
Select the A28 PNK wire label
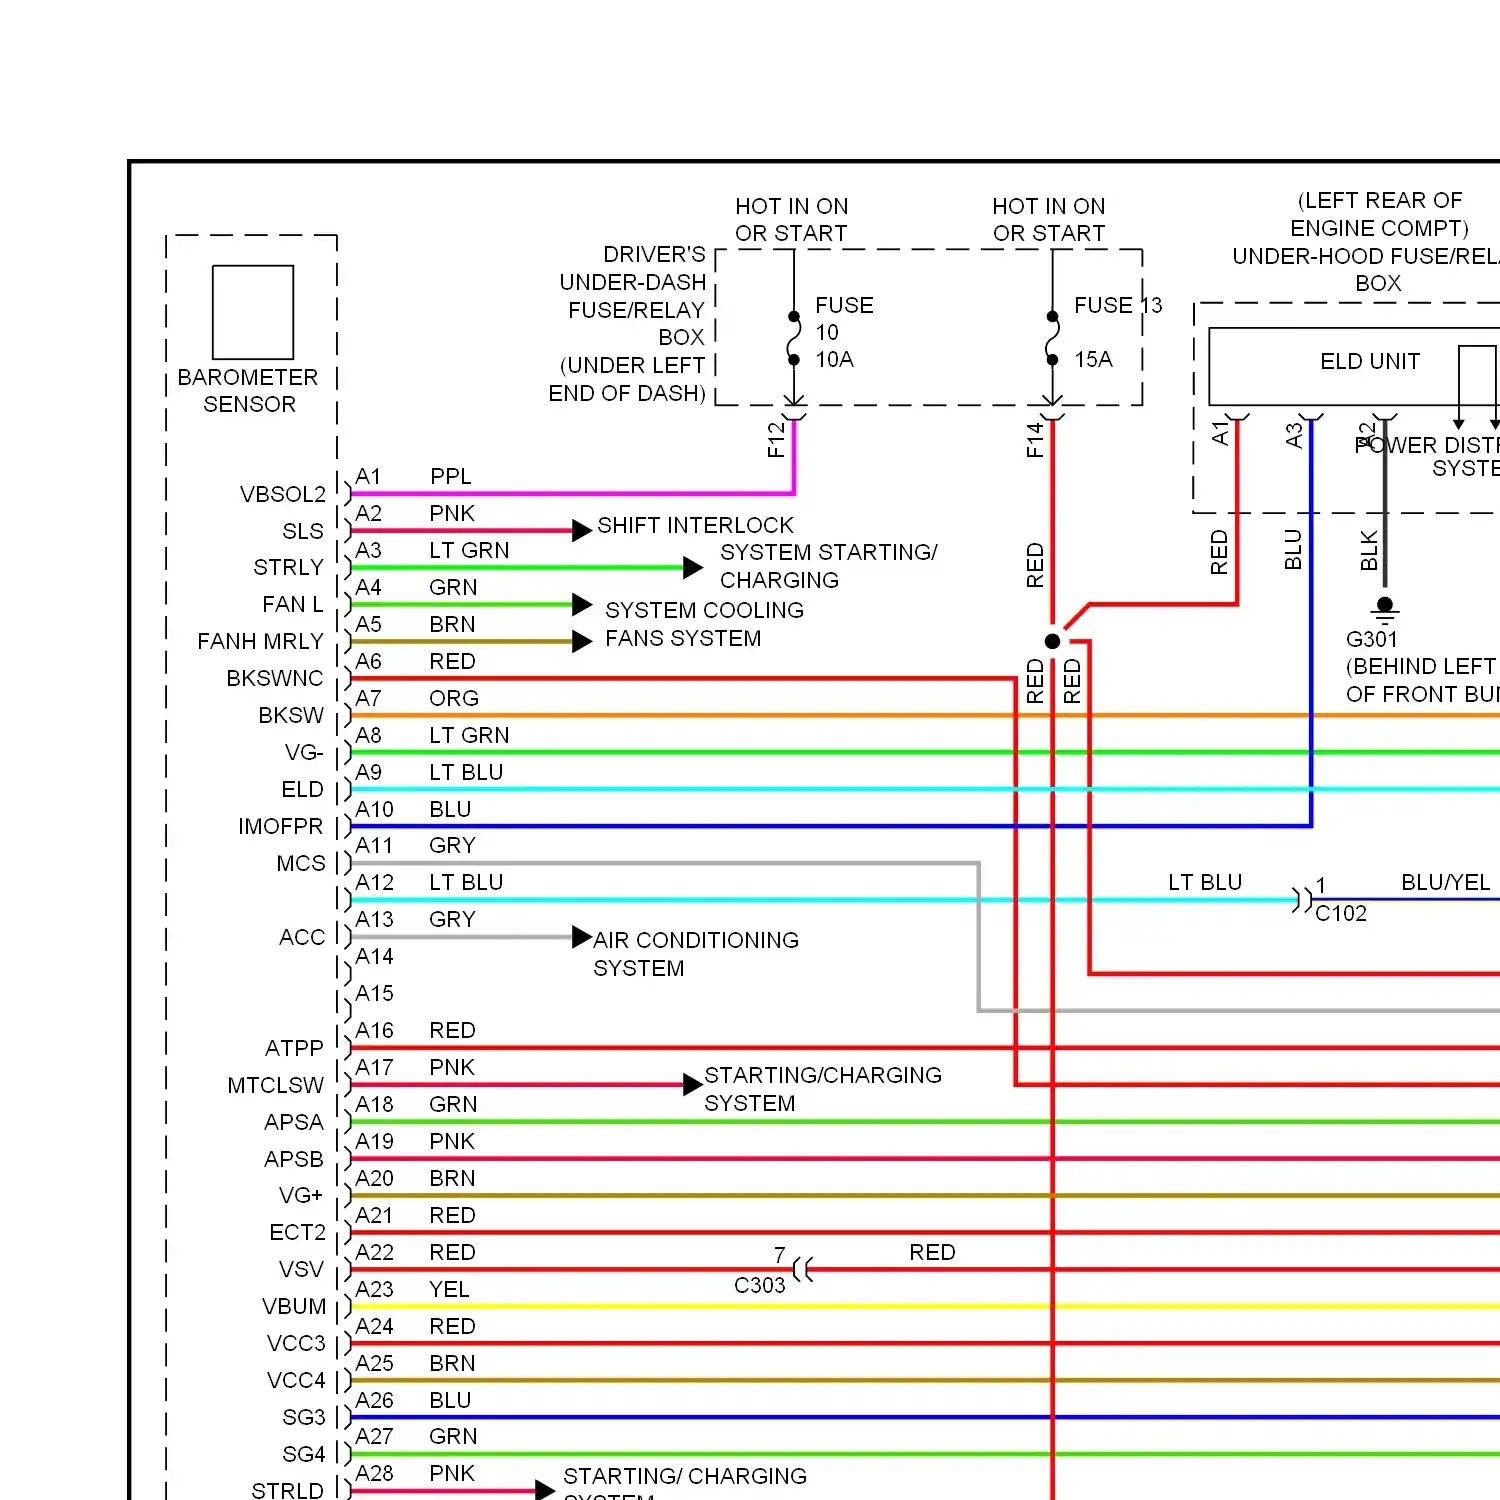coord(415,1473)
